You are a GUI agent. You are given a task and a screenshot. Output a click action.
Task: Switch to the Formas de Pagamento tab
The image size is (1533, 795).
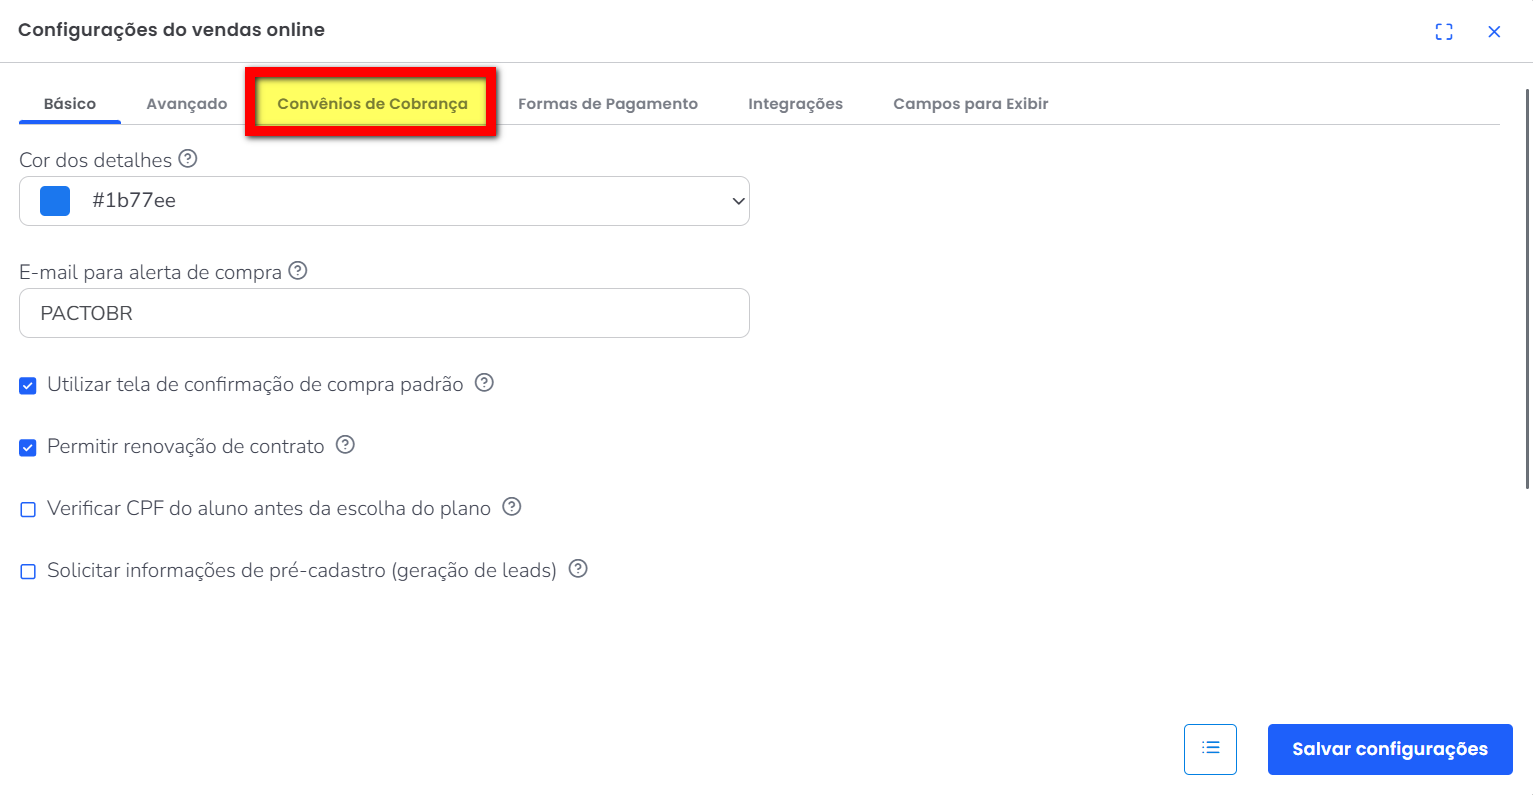tap(607, 104)
